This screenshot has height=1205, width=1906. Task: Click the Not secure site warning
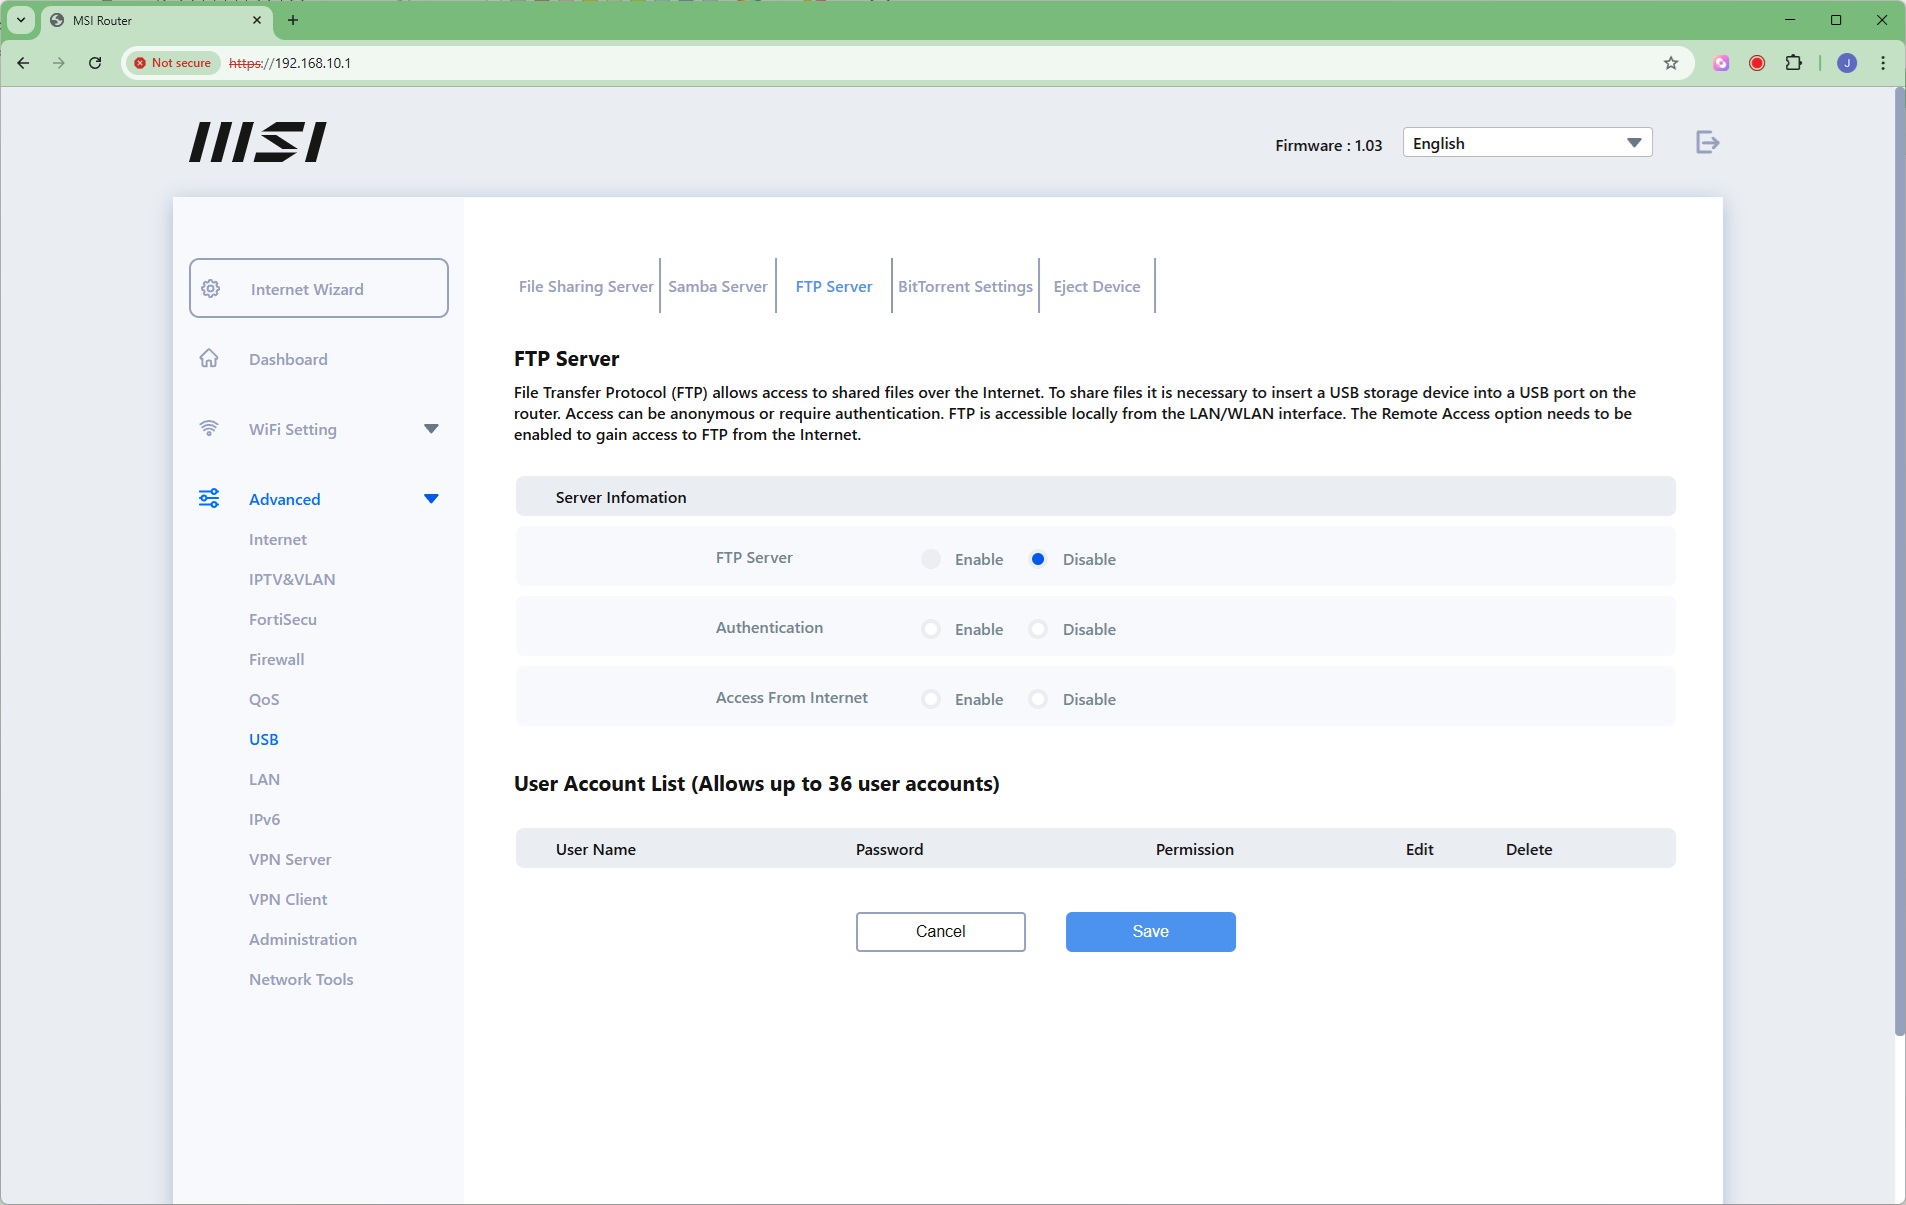pos(173,63)
